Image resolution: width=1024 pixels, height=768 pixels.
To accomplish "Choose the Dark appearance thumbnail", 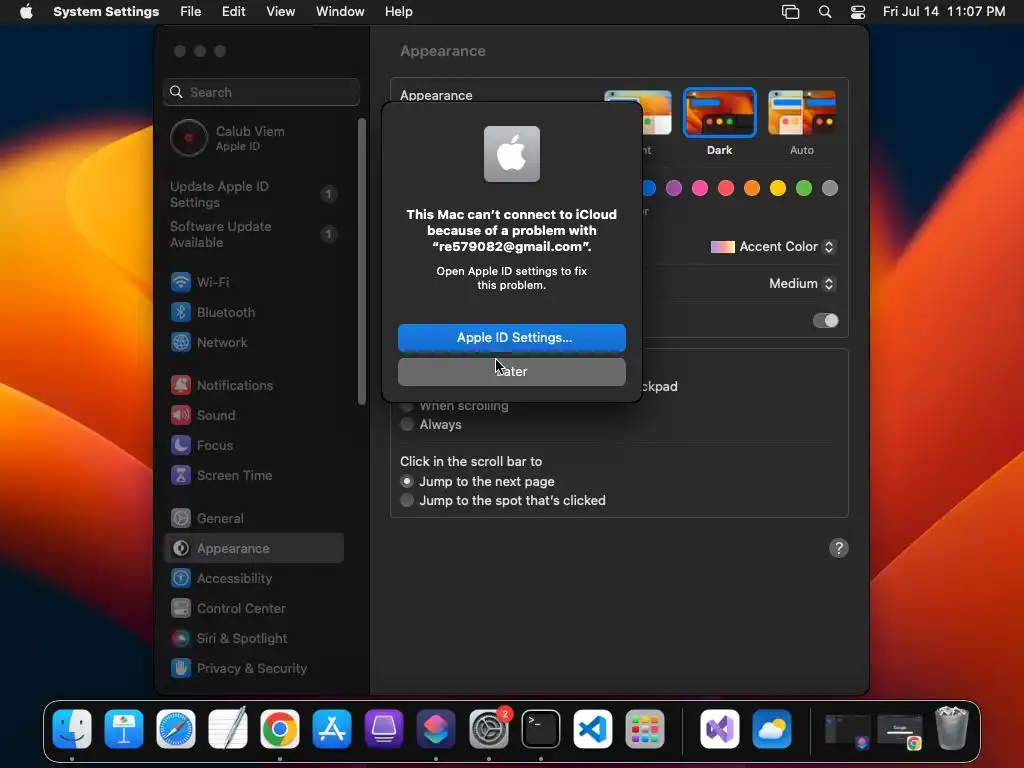I will 720,113.
